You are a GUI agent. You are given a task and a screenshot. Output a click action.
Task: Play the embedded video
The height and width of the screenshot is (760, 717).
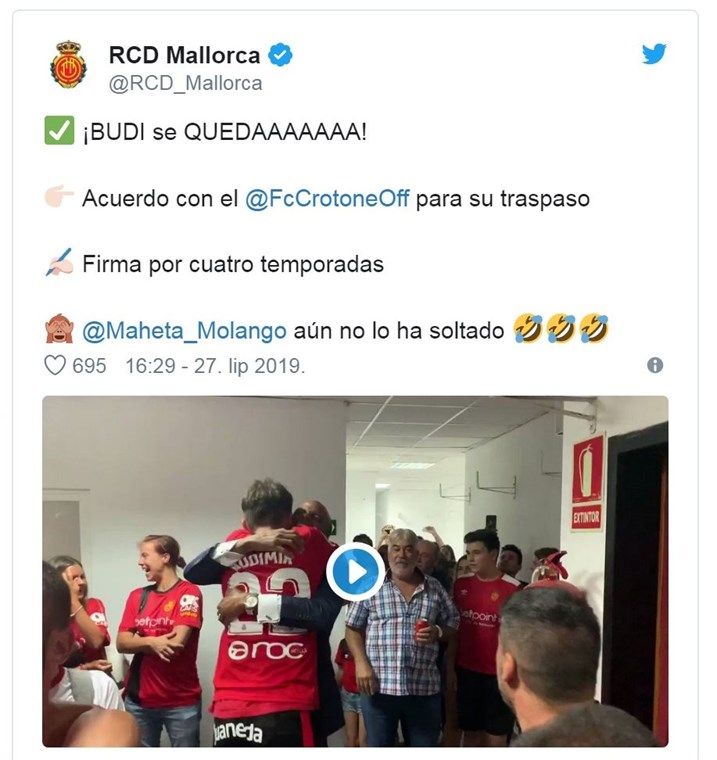point(355,572)
